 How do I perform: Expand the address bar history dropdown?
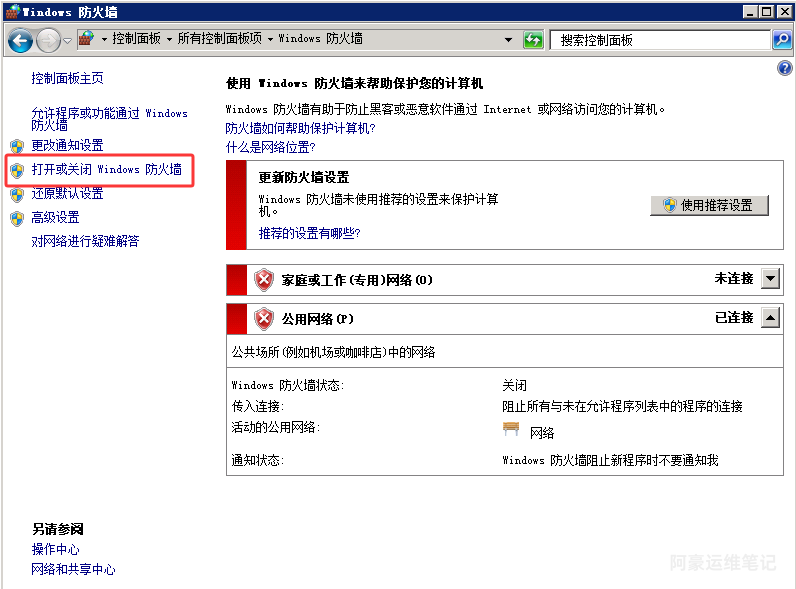tap(508, 40)
